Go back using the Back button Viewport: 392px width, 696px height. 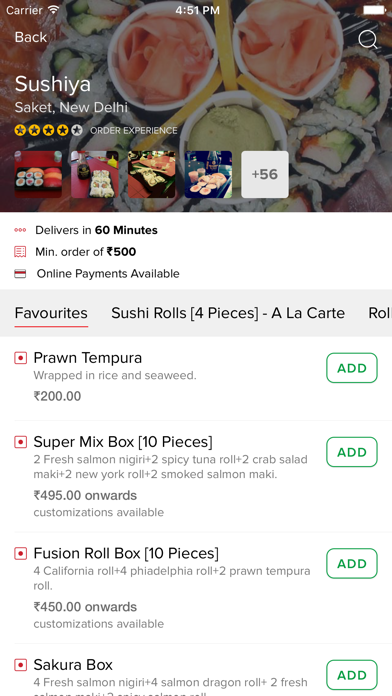tap(31, 37)
